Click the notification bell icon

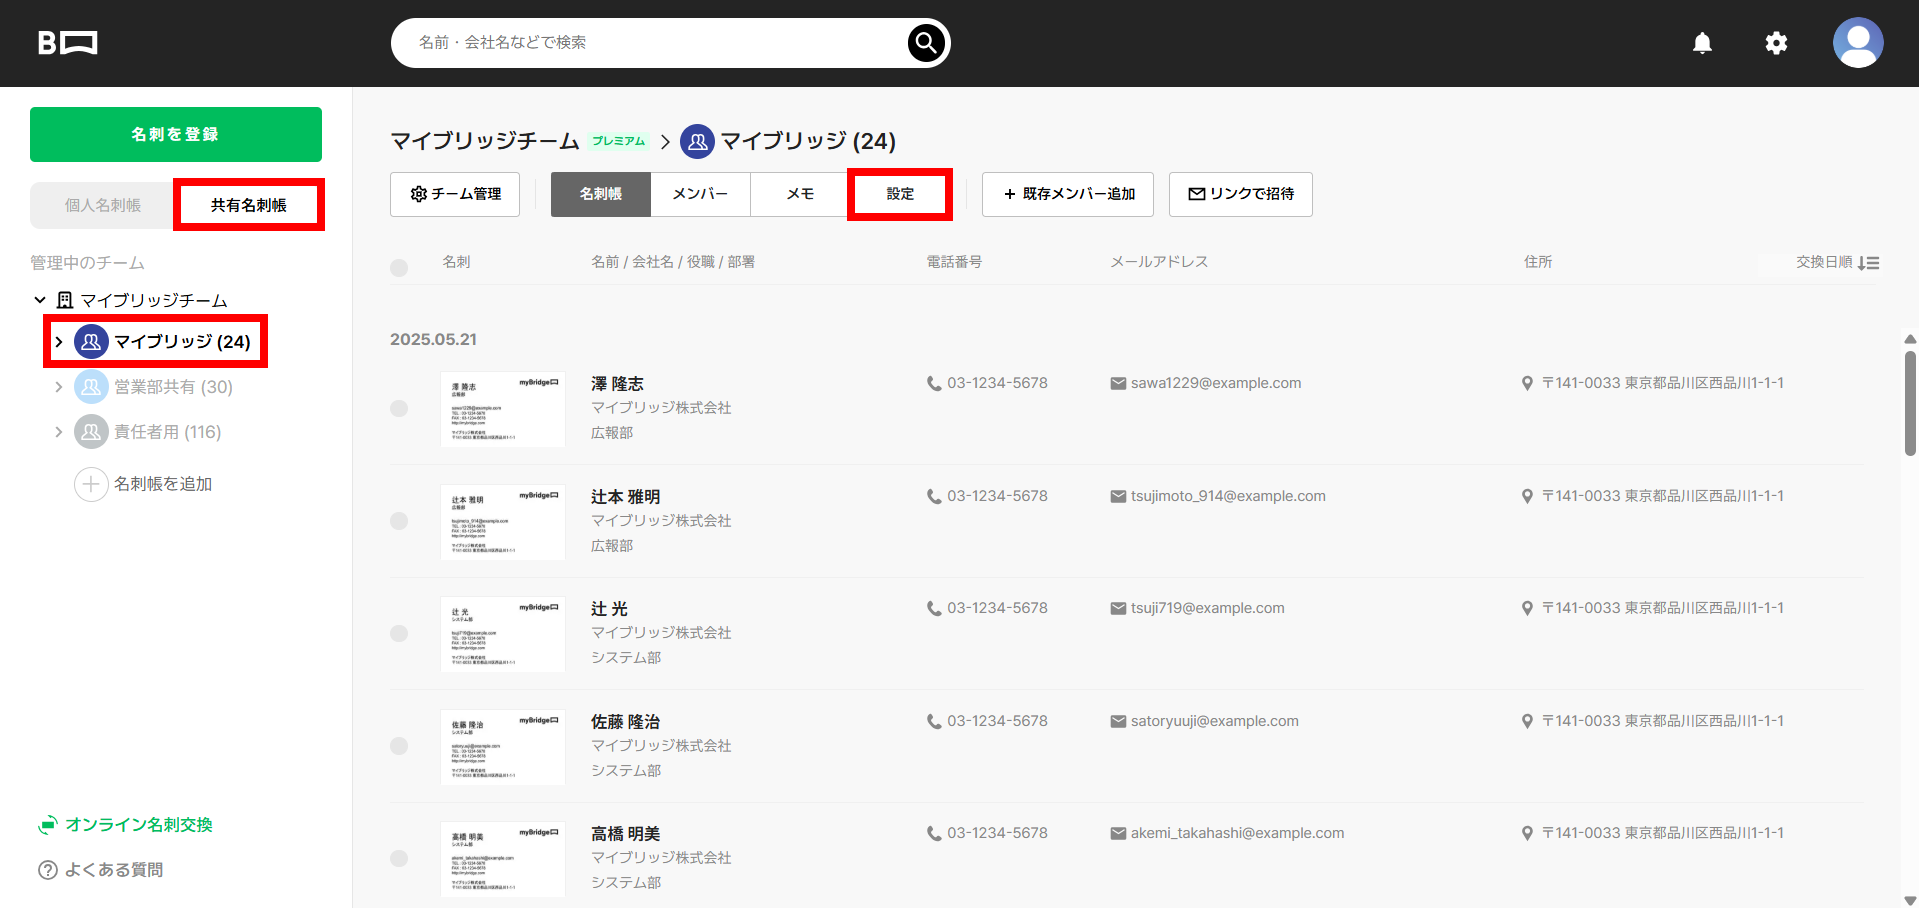tap(1702, 43)
